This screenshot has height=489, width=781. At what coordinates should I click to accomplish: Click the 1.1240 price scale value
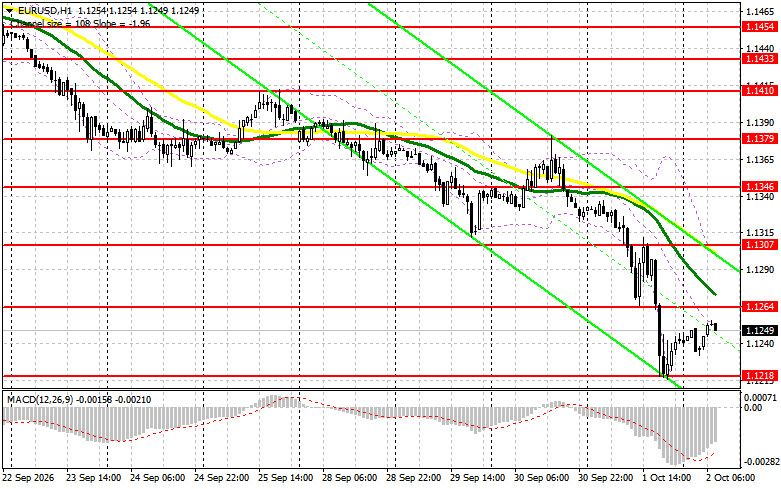[760, 344]
